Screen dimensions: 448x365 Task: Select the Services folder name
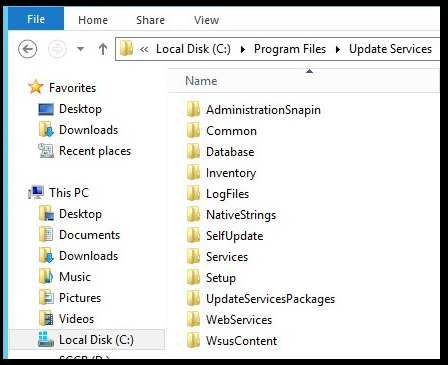(227, 257)
